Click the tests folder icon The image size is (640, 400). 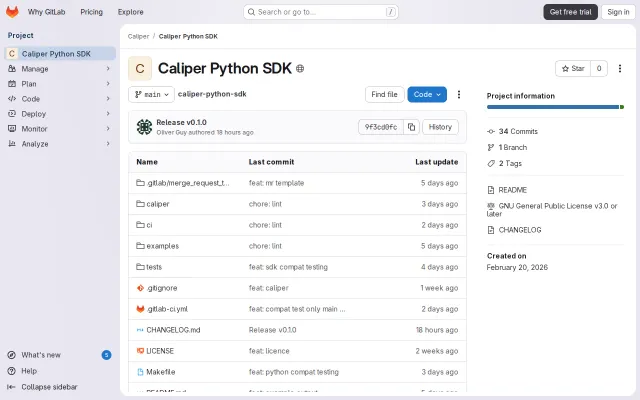click(x=140, y=267)
